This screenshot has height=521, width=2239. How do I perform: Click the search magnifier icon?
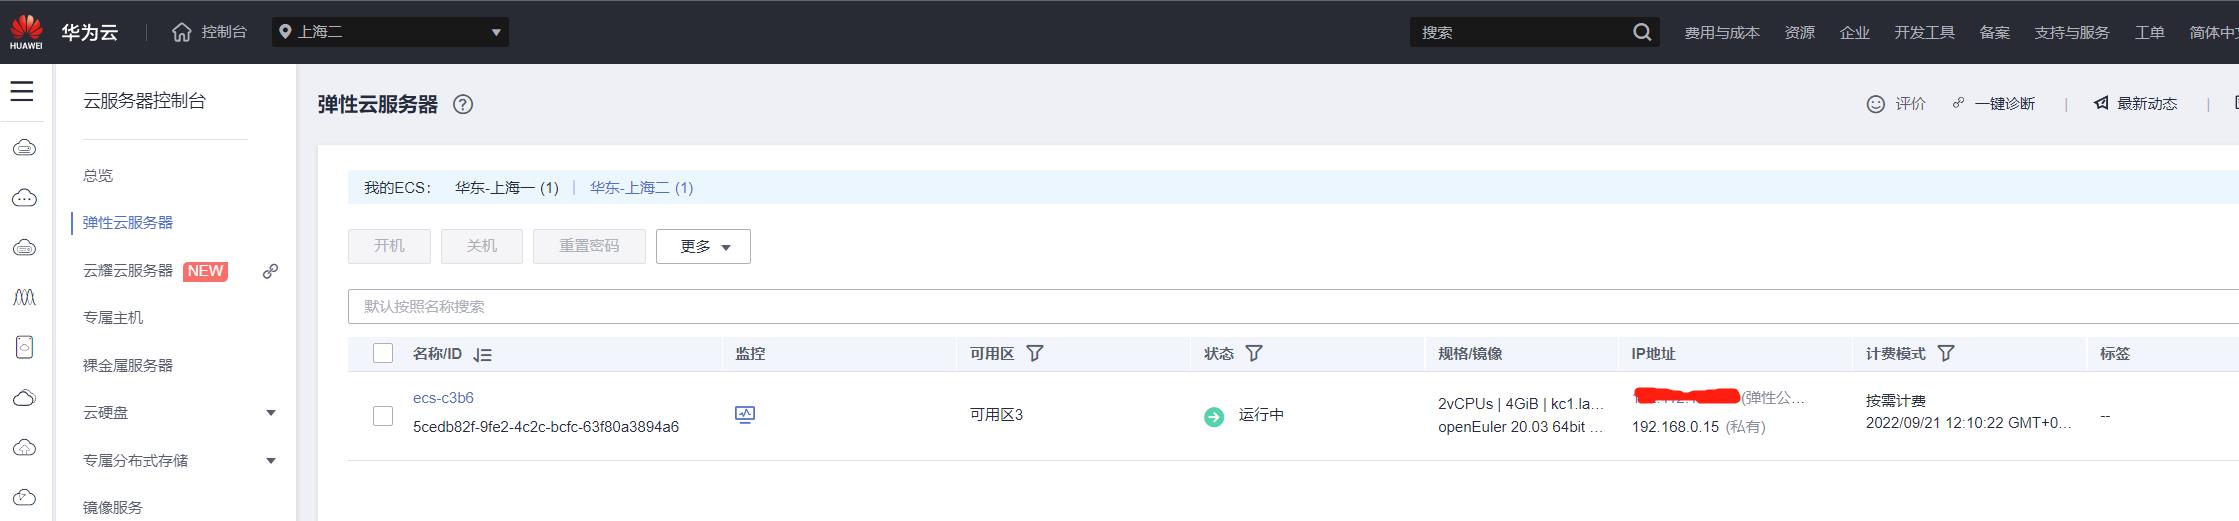[1641, 32]
